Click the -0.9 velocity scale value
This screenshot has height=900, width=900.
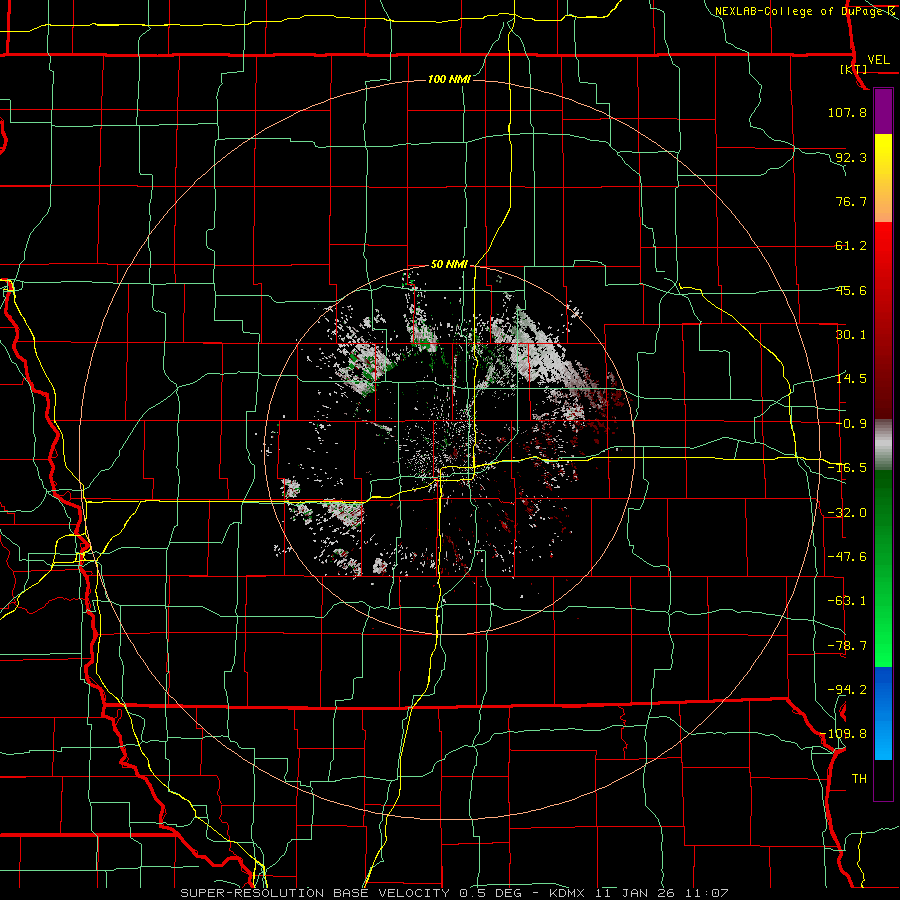[851, 424]
